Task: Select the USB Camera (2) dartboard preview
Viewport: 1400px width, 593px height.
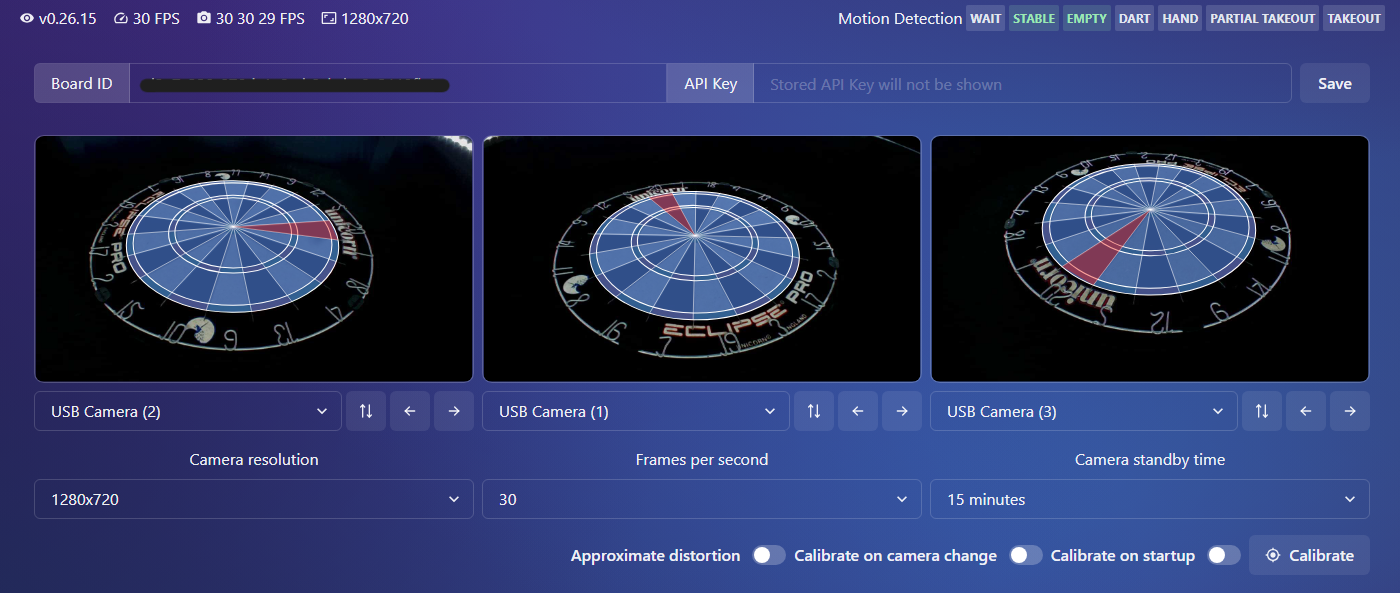Action: click(254, 259)
